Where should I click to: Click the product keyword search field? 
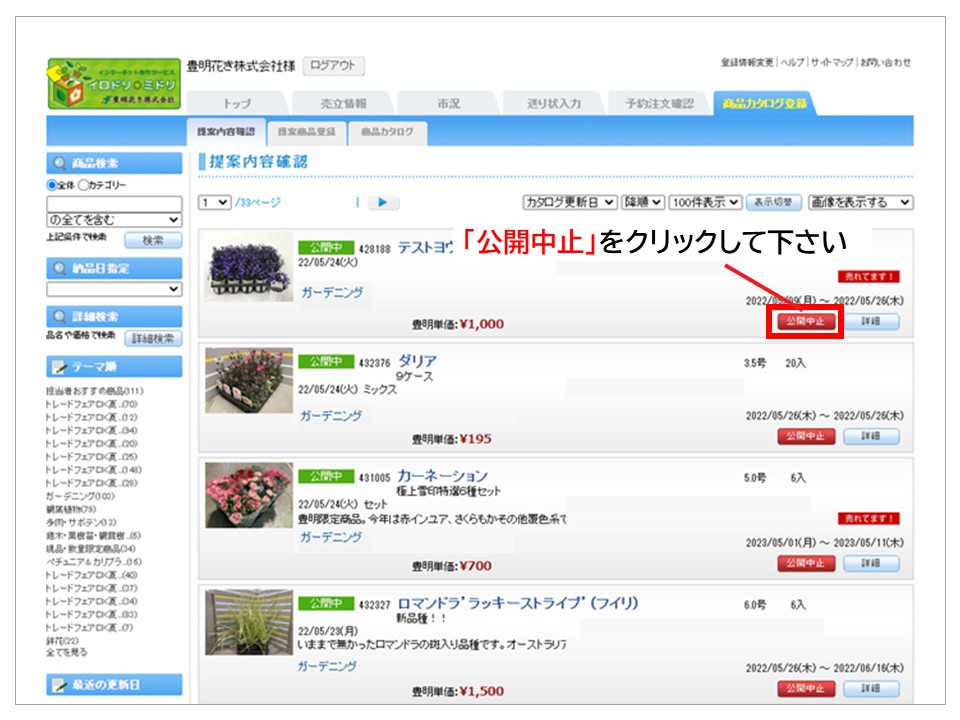point(114,203)
